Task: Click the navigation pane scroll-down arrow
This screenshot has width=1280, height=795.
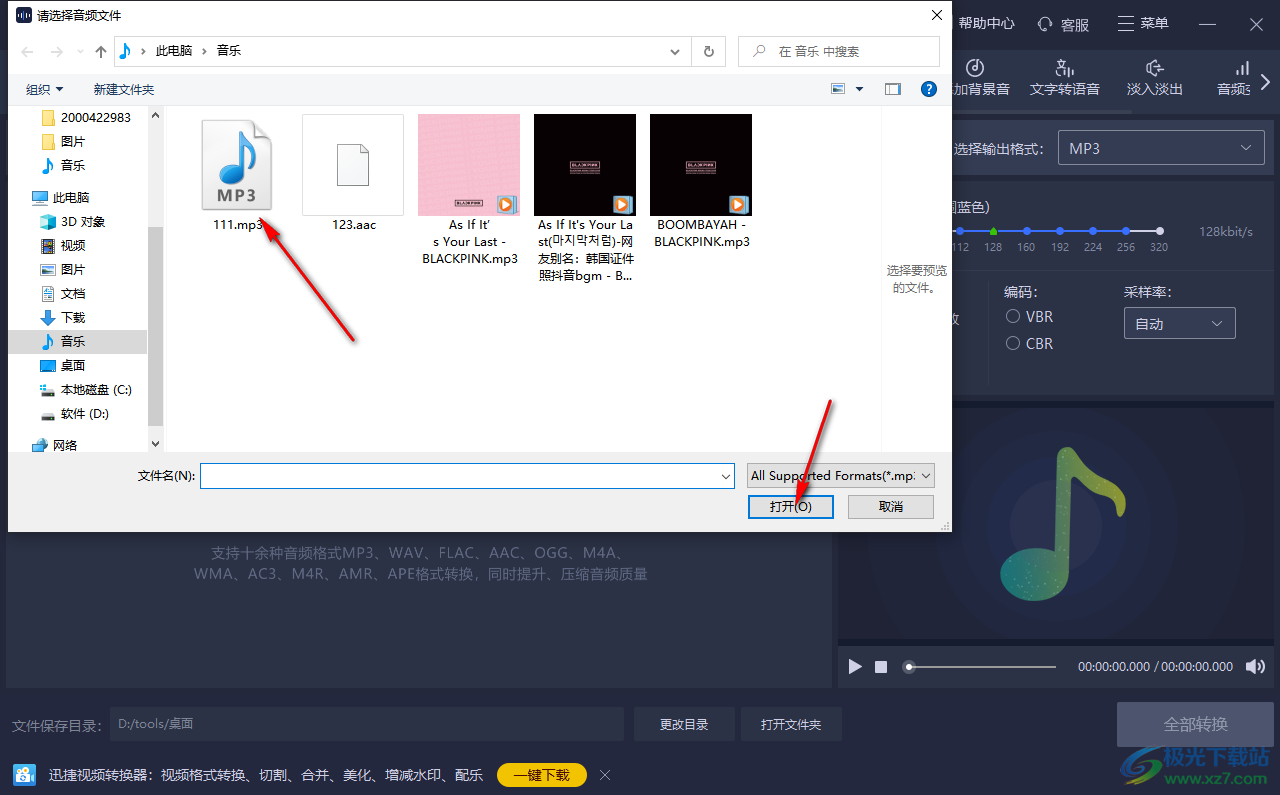Action: [155, 442]
